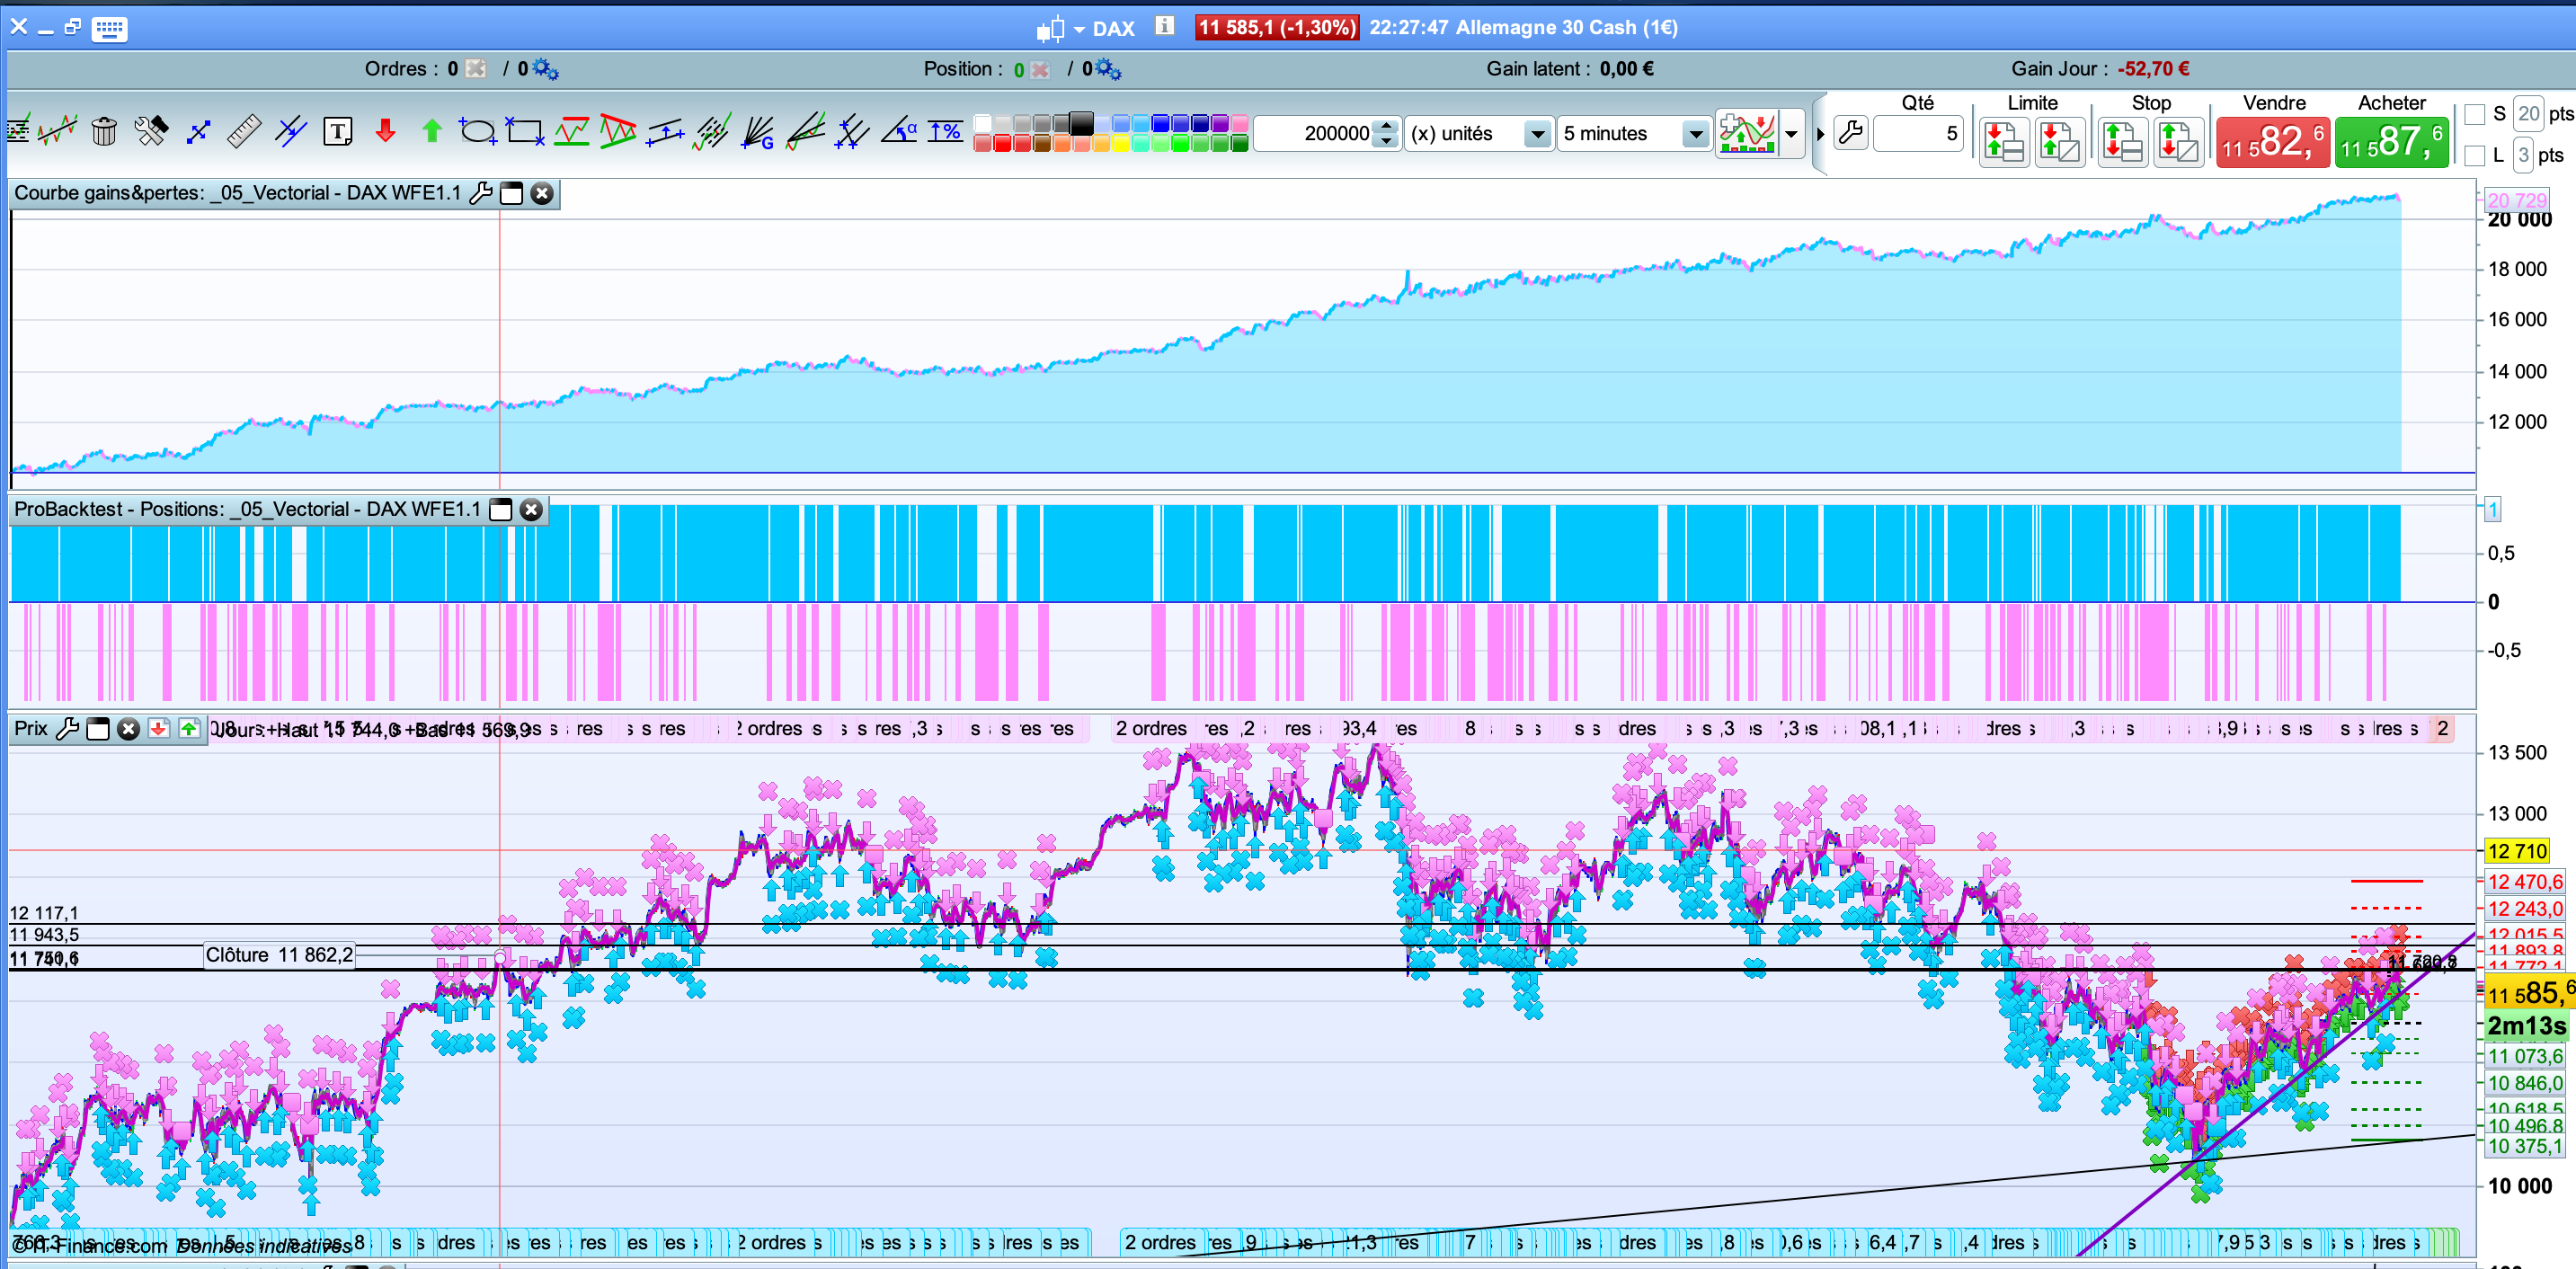
Task: Select the ruler measurement tool
Action: pos(244,132)
